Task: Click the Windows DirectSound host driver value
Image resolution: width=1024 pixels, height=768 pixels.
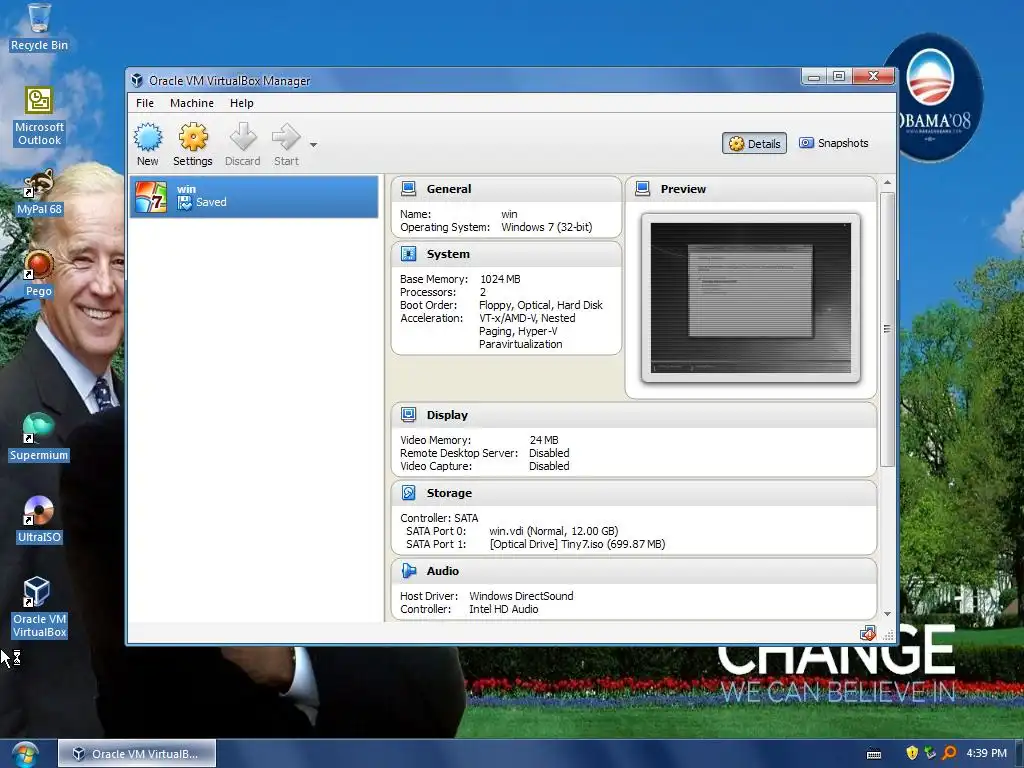Action: point(521,596)
